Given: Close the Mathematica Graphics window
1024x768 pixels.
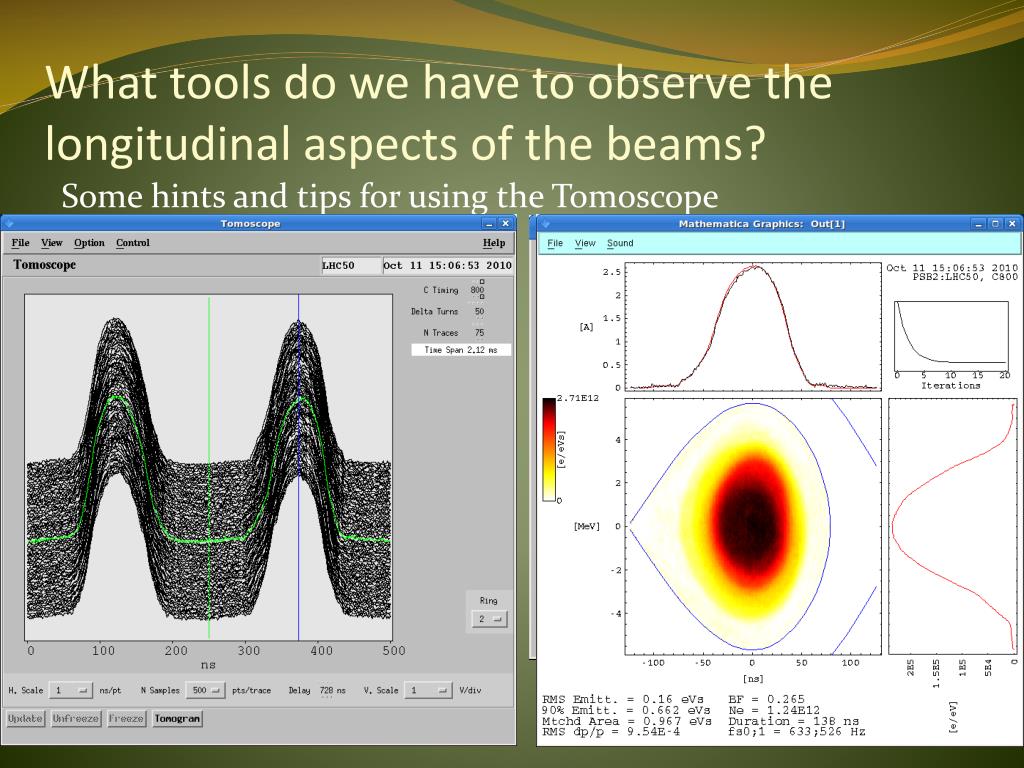Looking at the screenshot, I should 1012,224.
